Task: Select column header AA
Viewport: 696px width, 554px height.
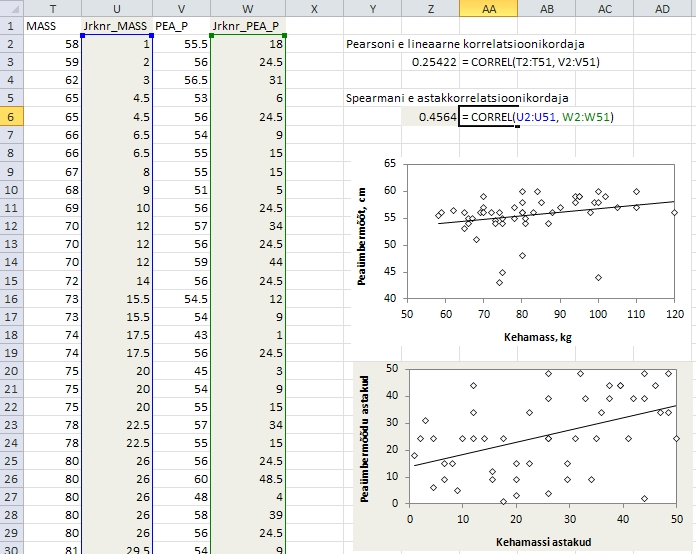Action: point(488,8)
